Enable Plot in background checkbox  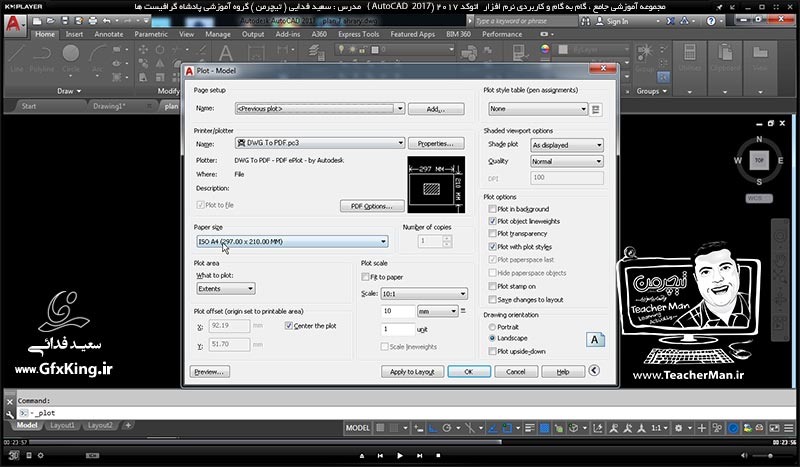pyautogui.click(x=492, y=209)
